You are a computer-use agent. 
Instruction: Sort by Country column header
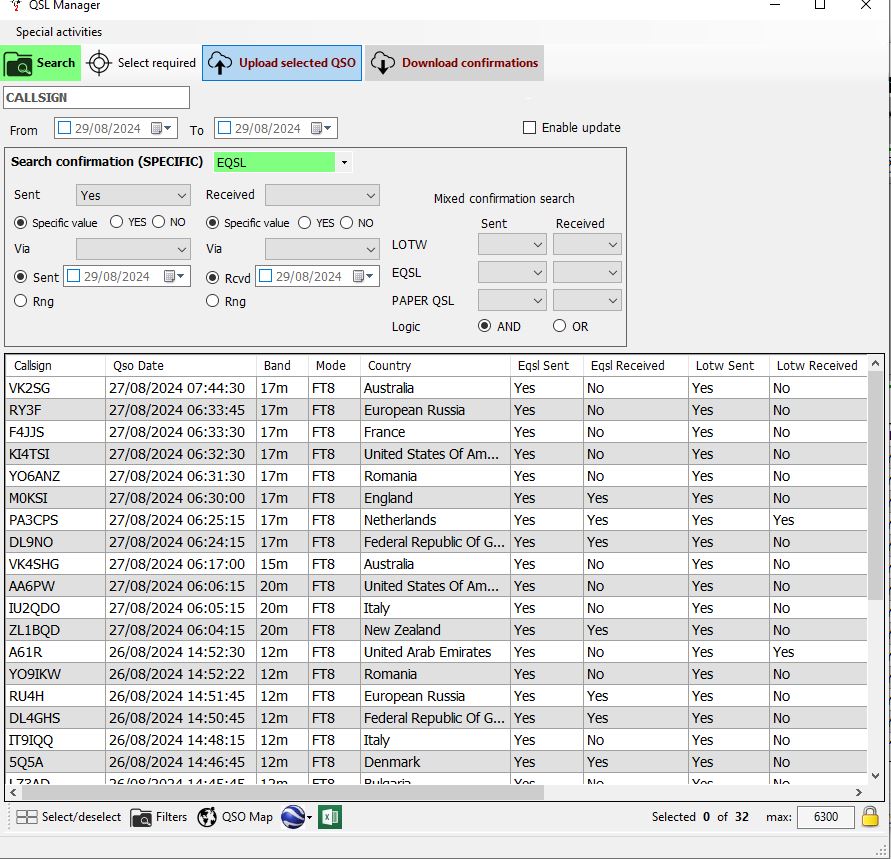435,365
